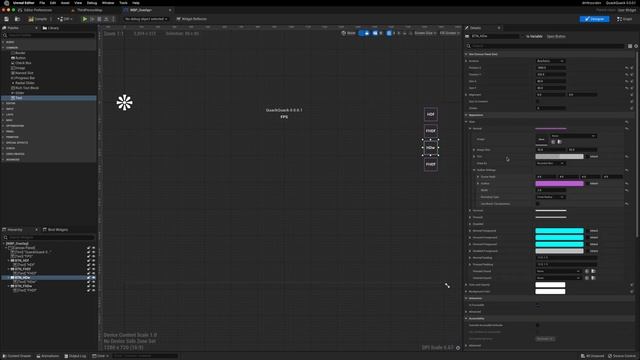Collapse the COMMON palette category
The image size is (640, 360).
tap(3, 48)
